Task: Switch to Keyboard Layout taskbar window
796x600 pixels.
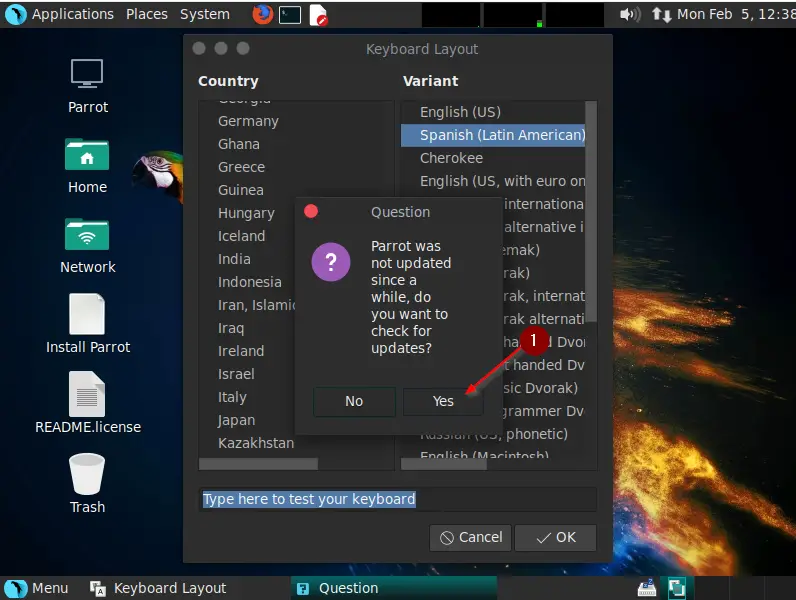Action: pos(158,588)
